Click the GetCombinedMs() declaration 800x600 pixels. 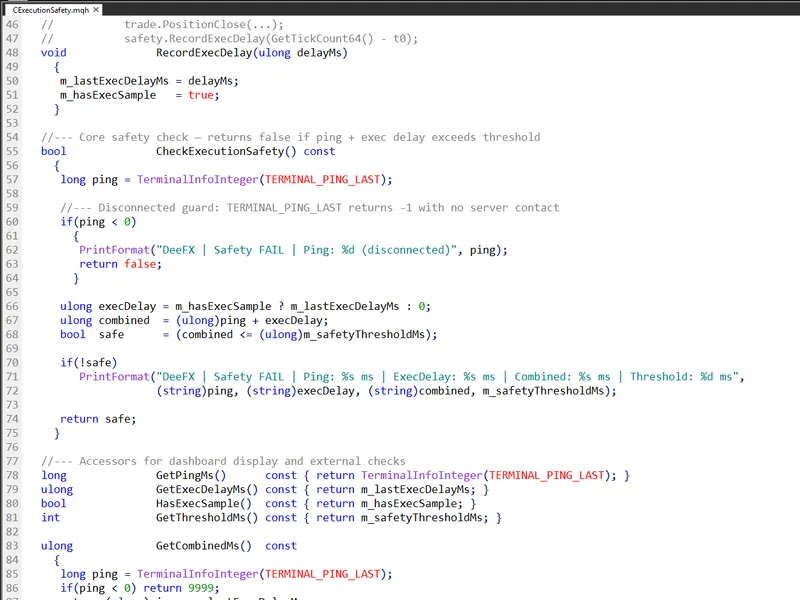[x=204, y=545]
